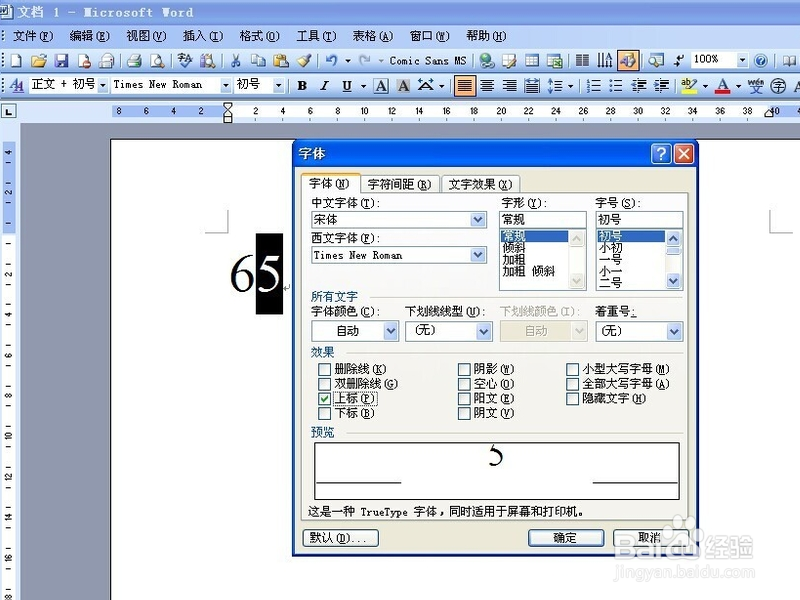Open the 字体颜色 font color dropdown
The width and height of the screenshot is (800, 600).
pos(390,331)
